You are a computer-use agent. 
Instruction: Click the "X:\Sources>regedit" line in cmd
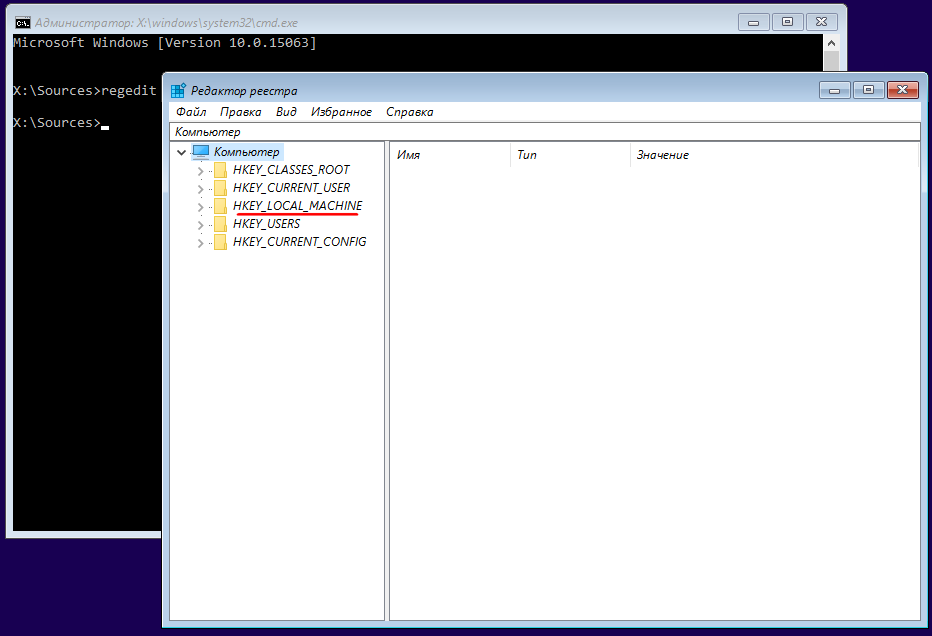point(85,90)
